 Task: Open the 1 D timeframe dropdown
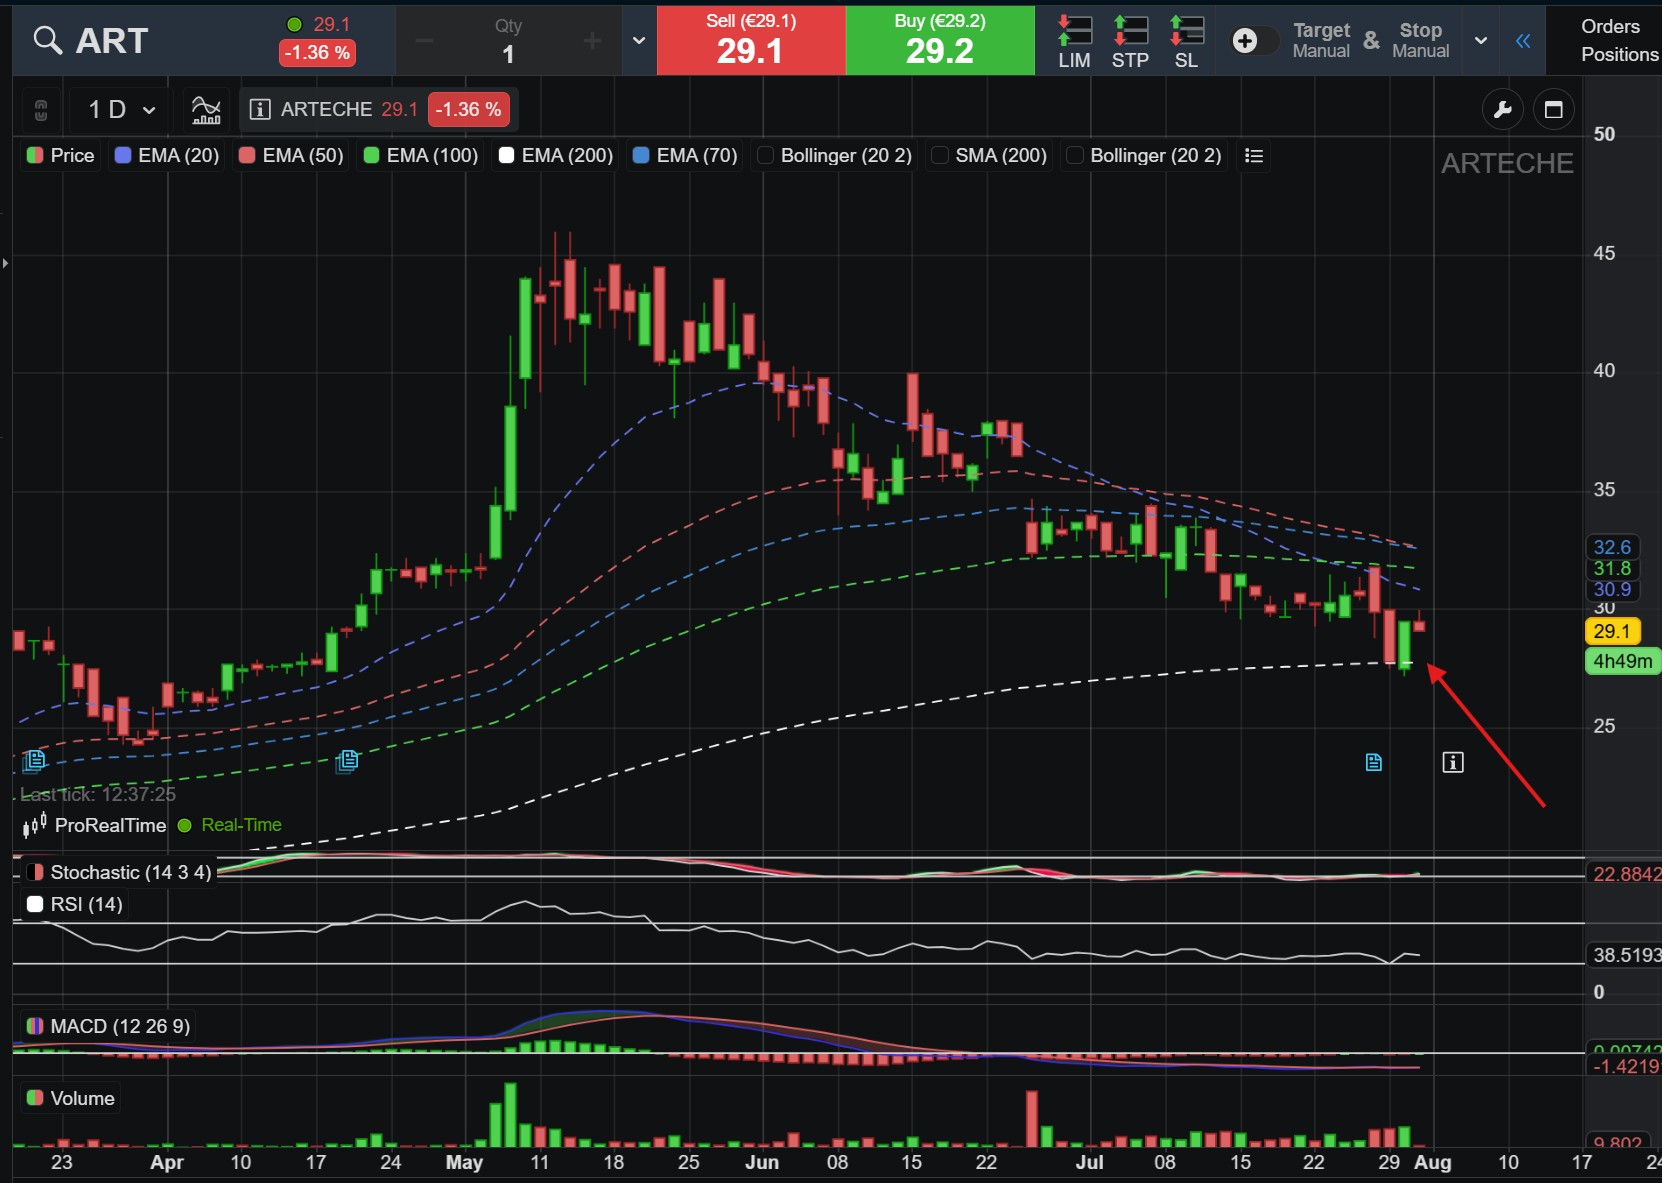[122, 109]
